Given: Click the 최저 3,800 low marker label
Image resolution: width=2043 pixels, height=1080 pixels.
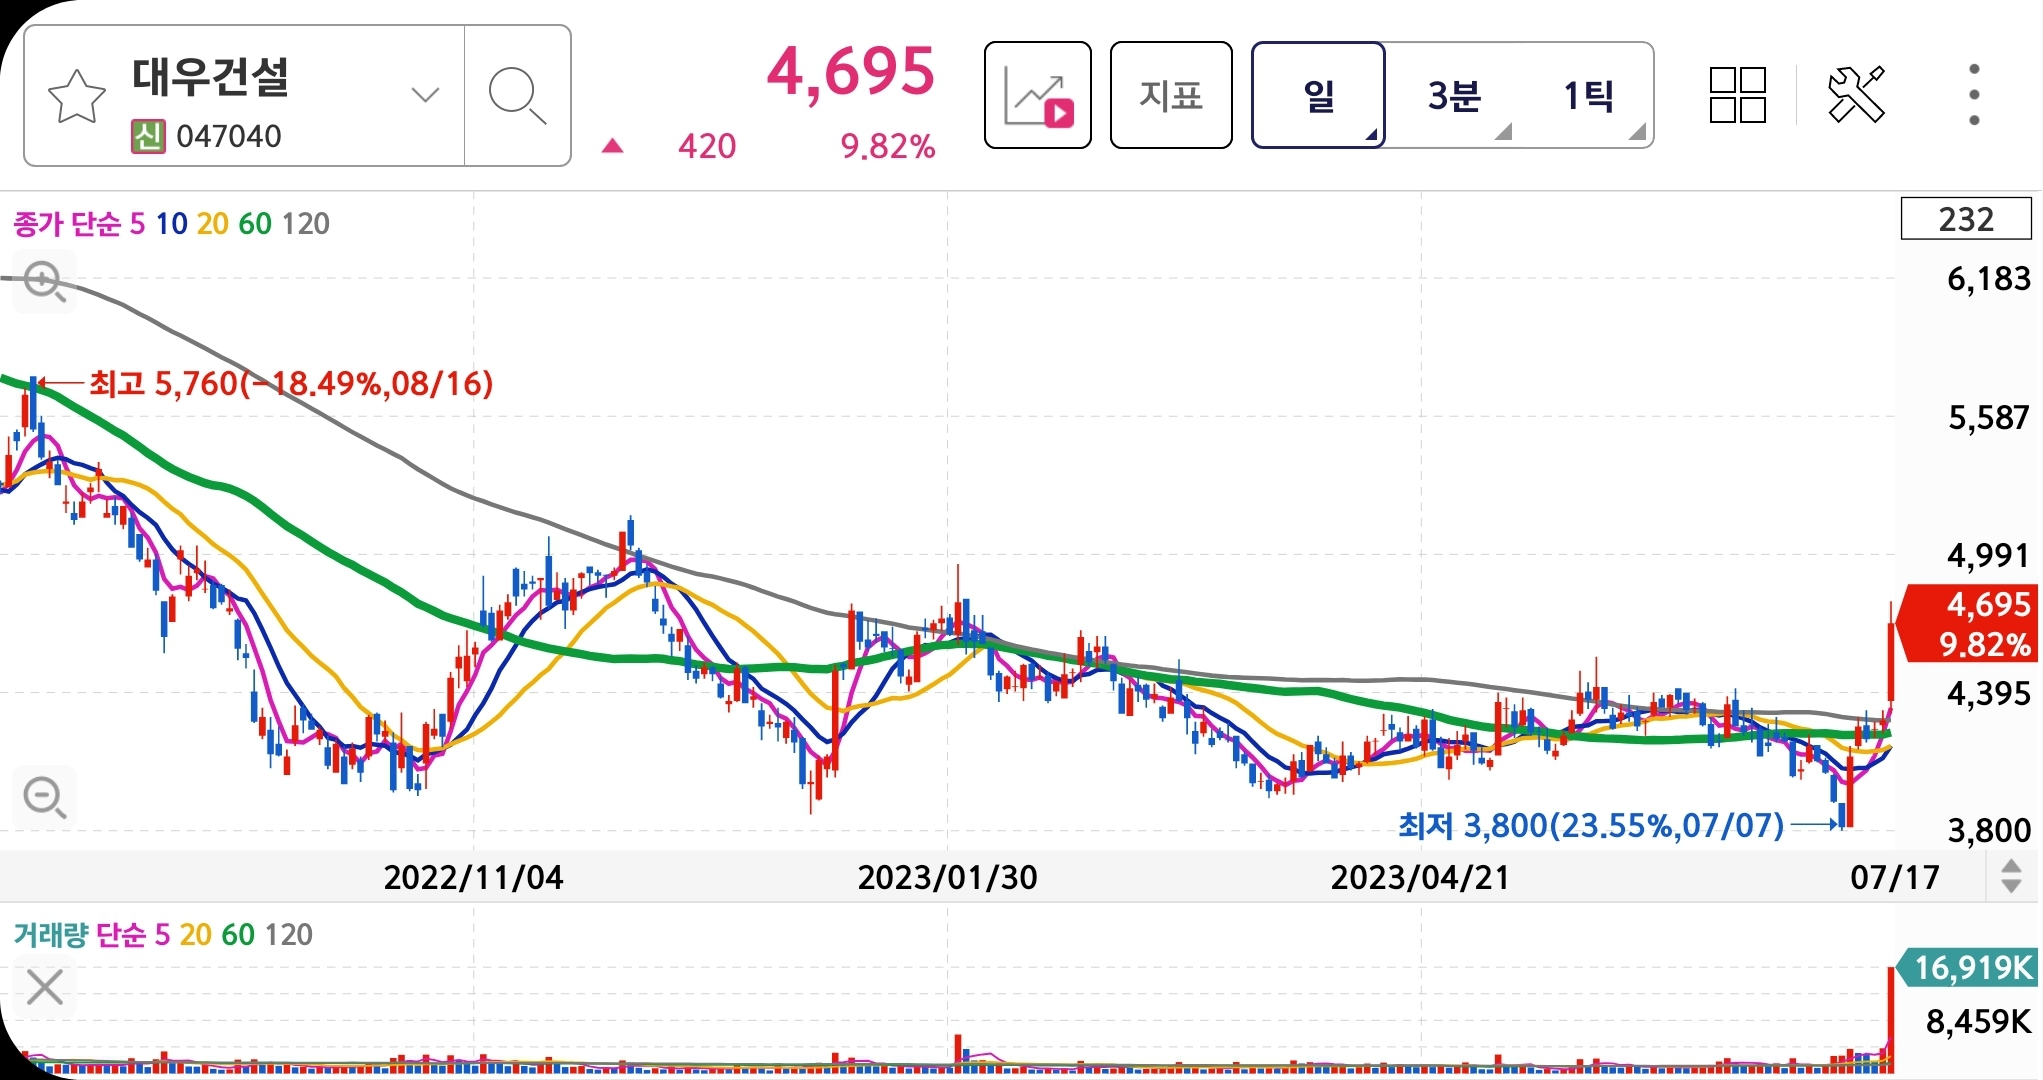Looking at the screenshot, I should tap(1590, 825).
